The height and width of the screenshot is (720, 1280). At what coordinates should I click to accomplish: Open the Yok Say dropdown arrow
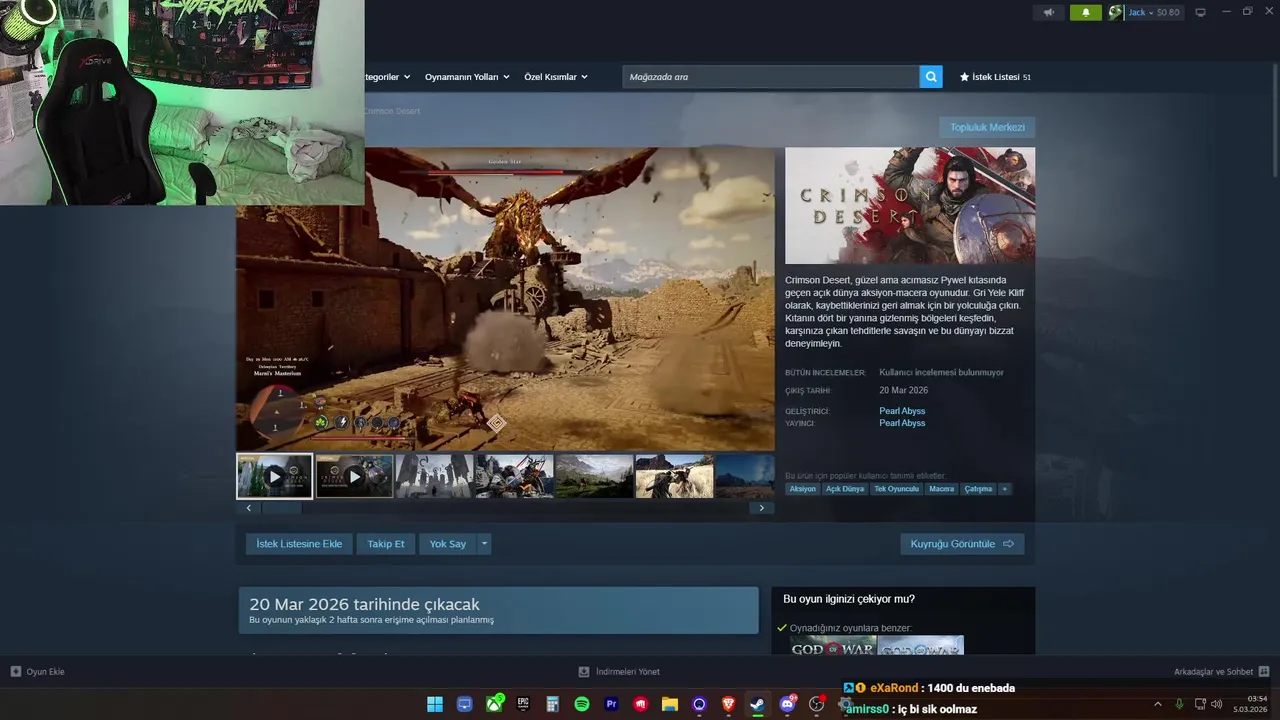click(484, 544)
